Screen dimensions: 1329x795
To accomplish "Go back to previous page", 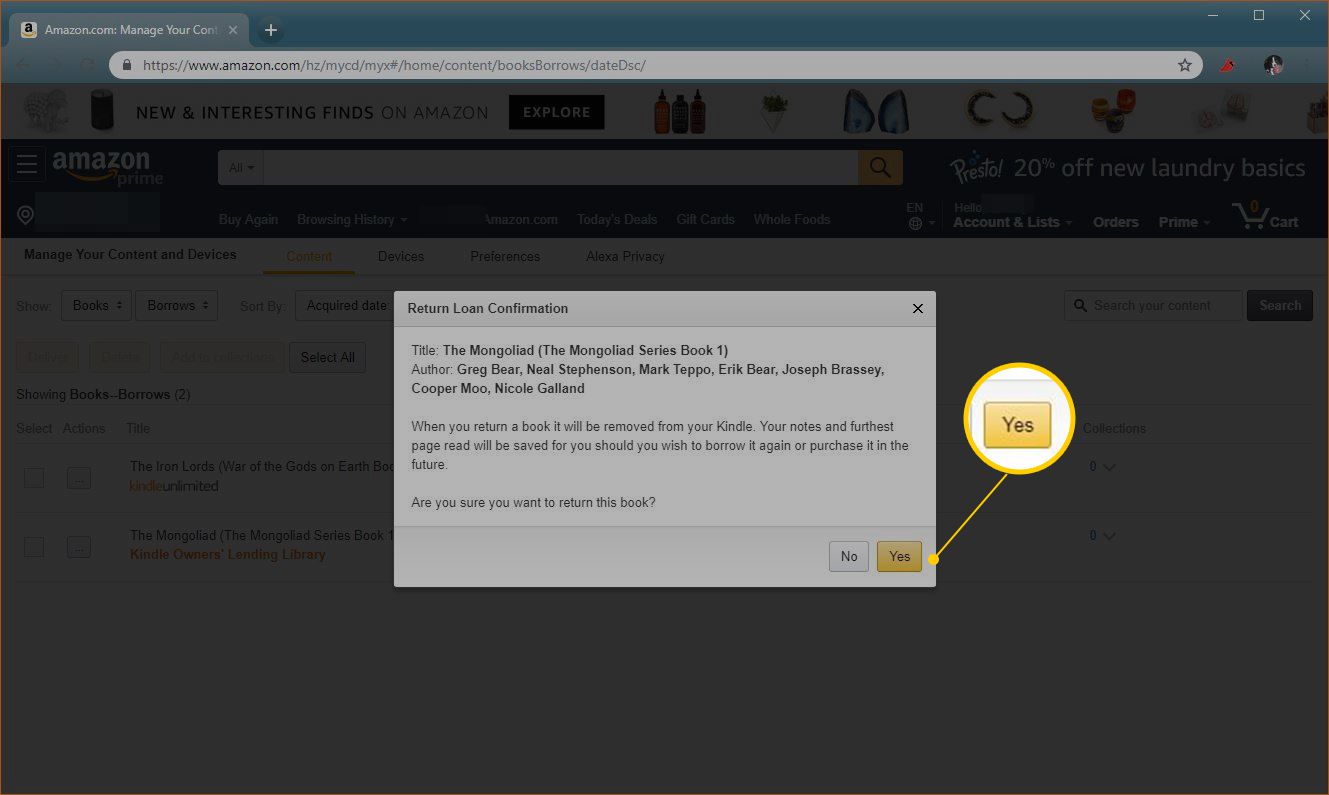I will click(x=22, y=65).
